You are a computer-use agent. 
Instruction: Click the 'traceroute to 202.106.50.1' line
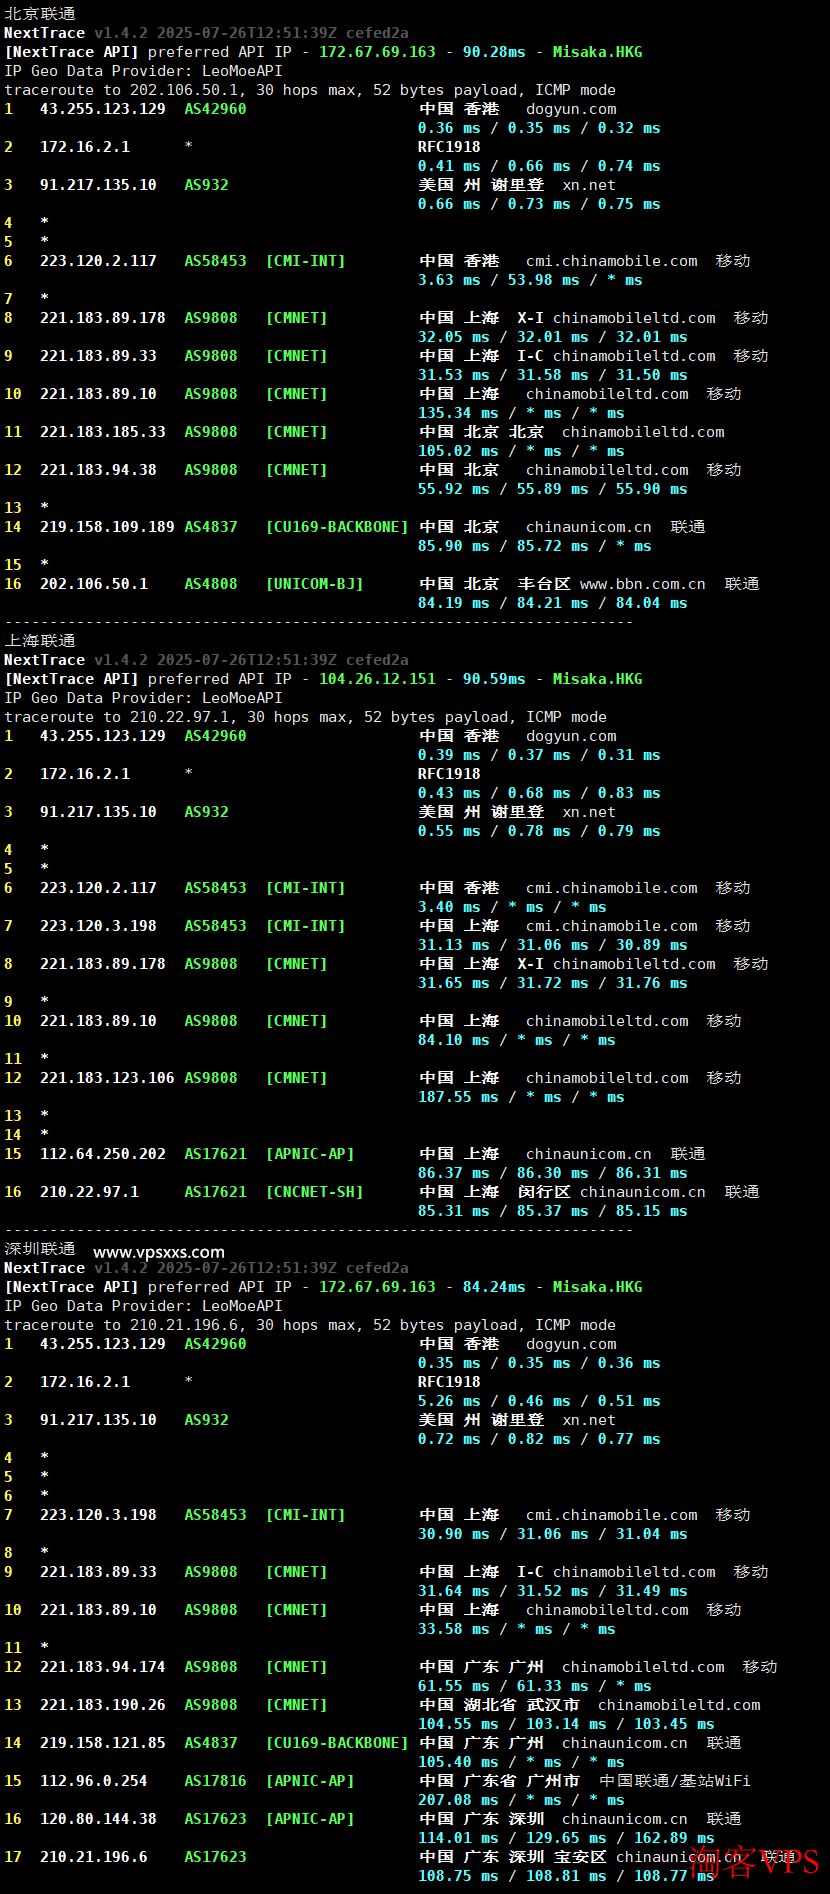coord(310,90)
